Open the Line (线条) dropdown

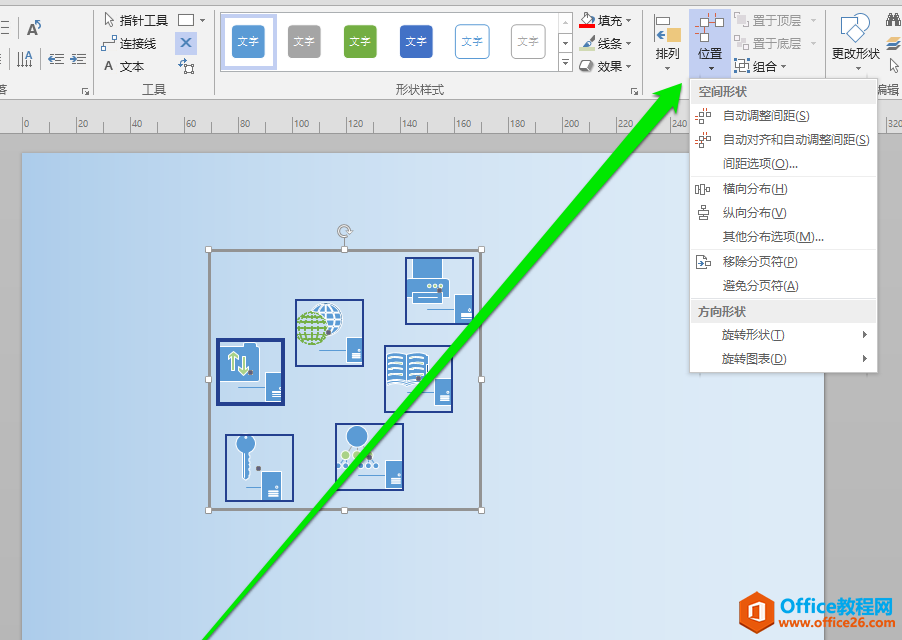pyautogui.click(x=606, y=43)
